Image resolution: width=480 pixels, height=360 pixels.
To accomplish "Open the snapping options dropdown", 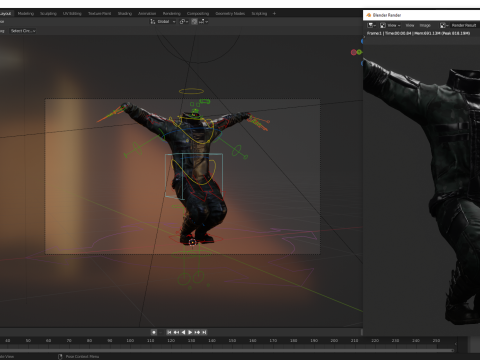I will pyautogui.click(x=204, y=22).
